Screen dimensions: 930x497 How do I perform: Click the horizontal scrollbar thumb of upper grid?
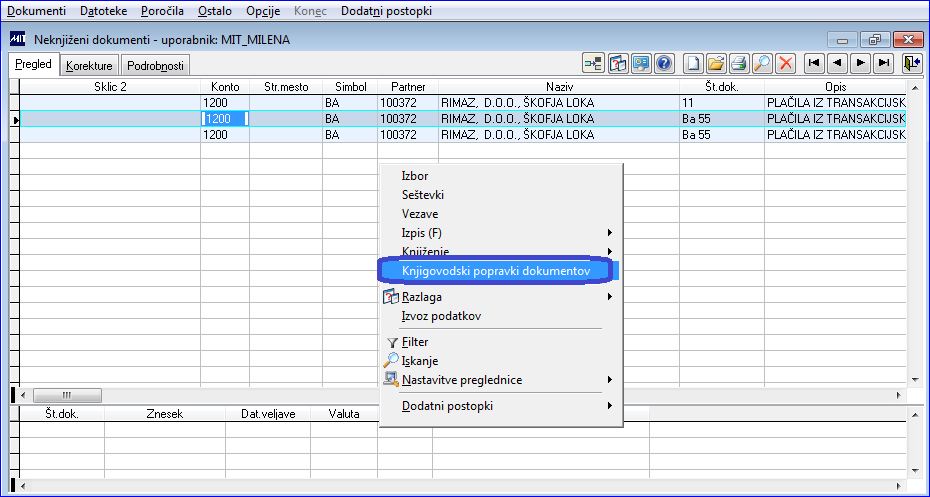click(x=67, y=395)
